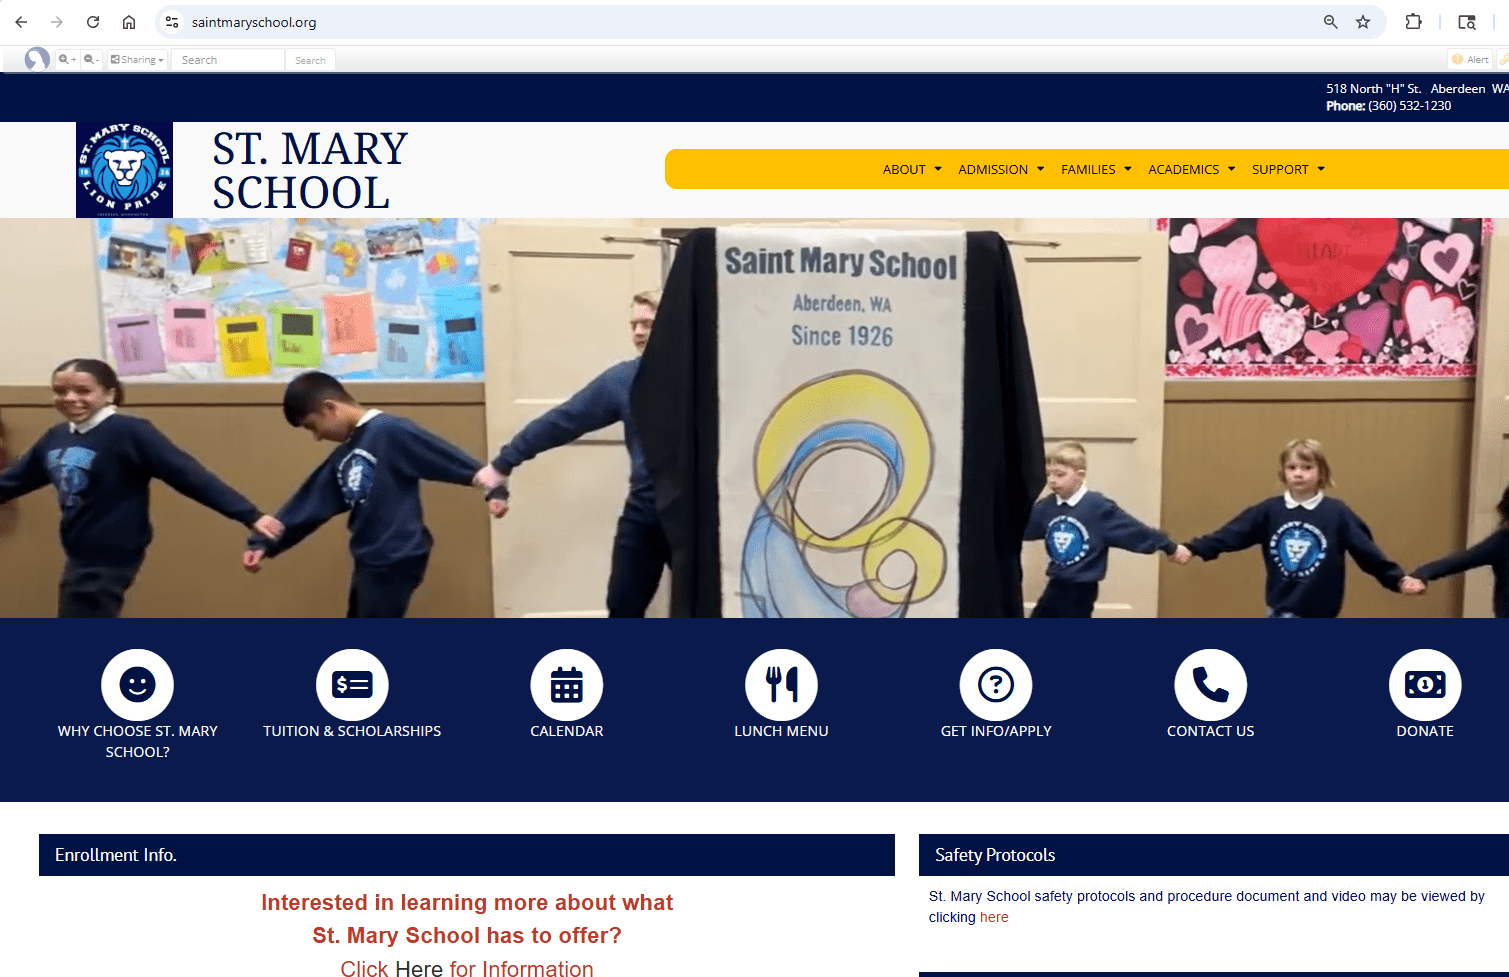Click the round CMS avatar icon in the admin toolbar
The height and width of the screenshot is (977, 1509).
37,60
